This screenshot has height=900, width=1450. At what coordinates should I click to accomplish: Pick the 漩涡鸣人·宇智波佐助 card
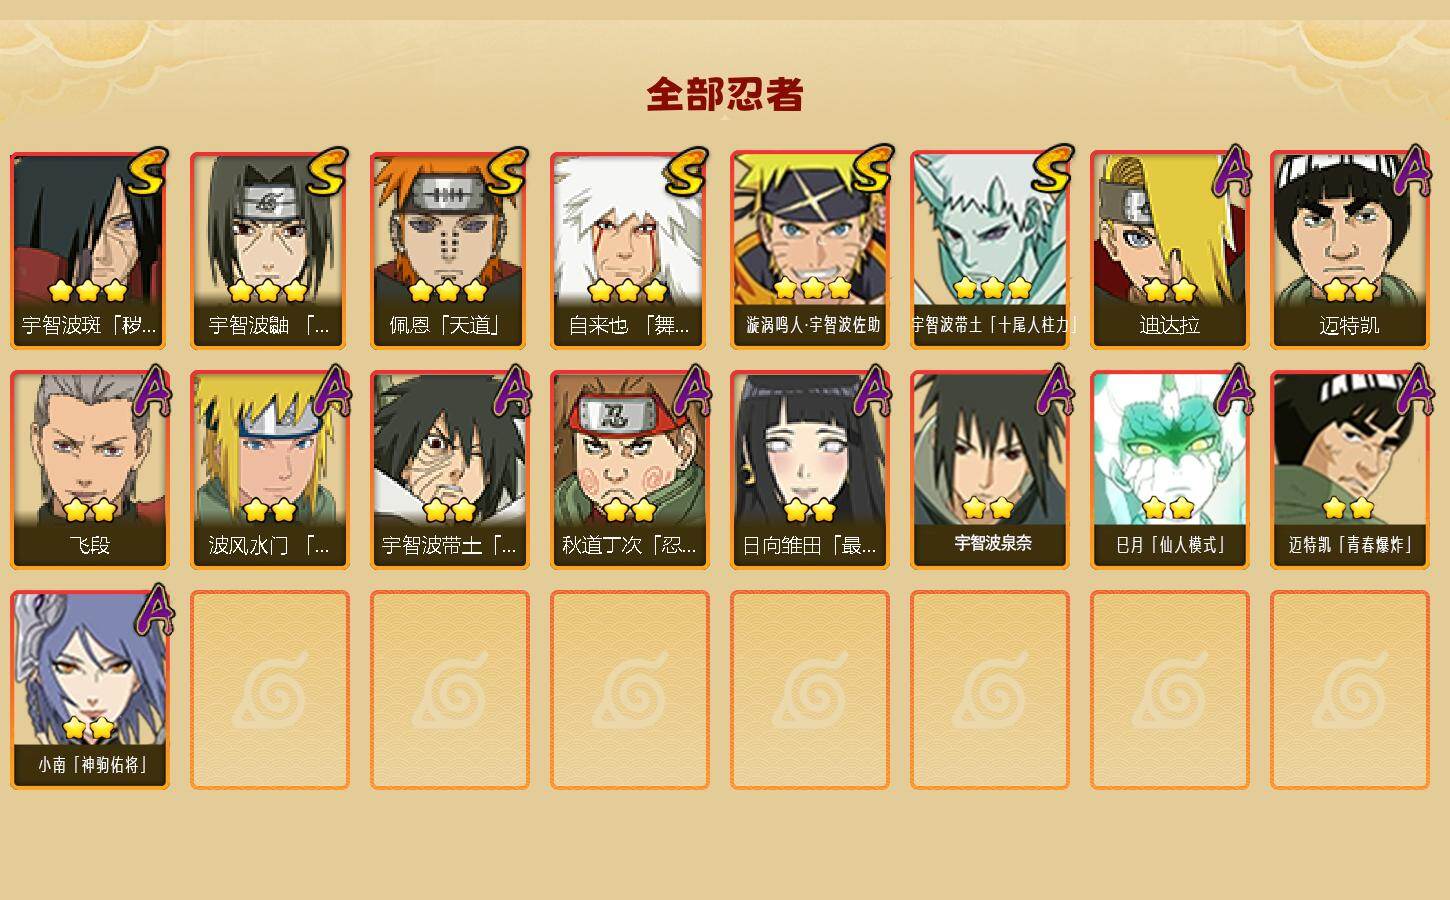810,250
